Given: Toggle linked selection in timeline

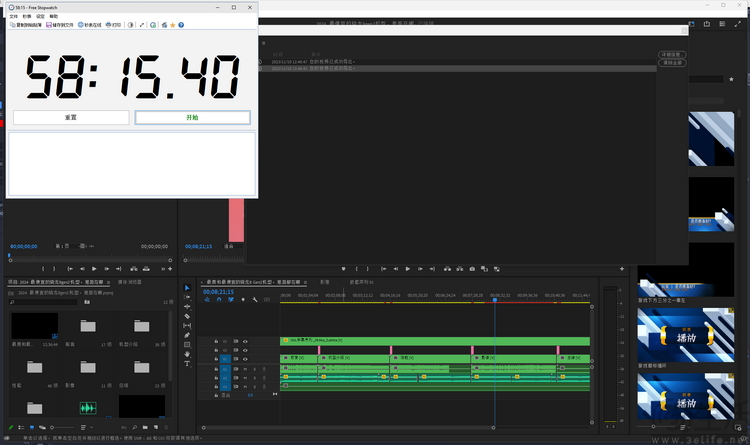Looking at the screenshot, I should coord(231,300).
